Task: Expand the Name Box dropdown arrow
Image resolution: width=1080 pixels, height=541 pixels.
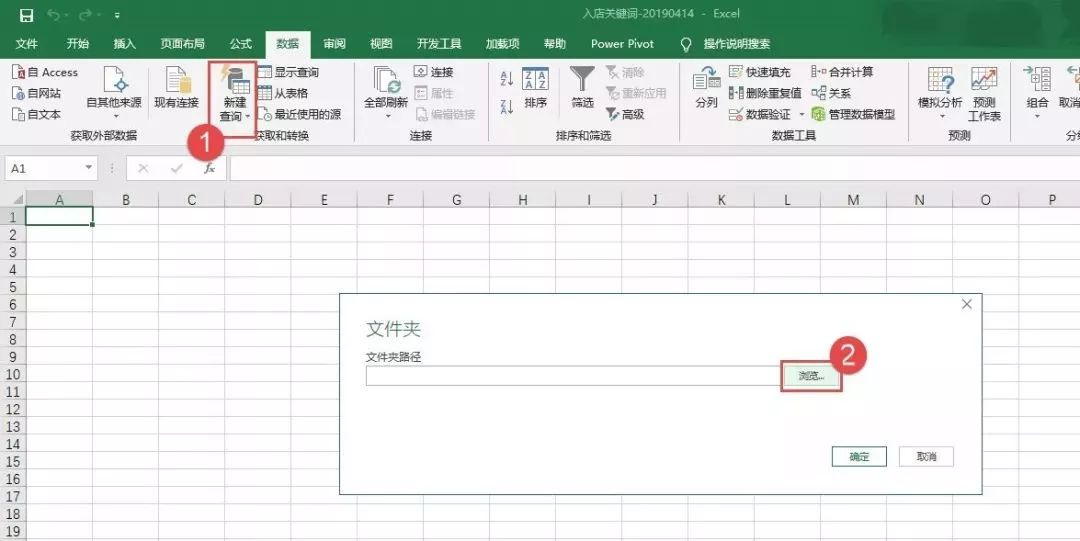Action: pos(88,168)
